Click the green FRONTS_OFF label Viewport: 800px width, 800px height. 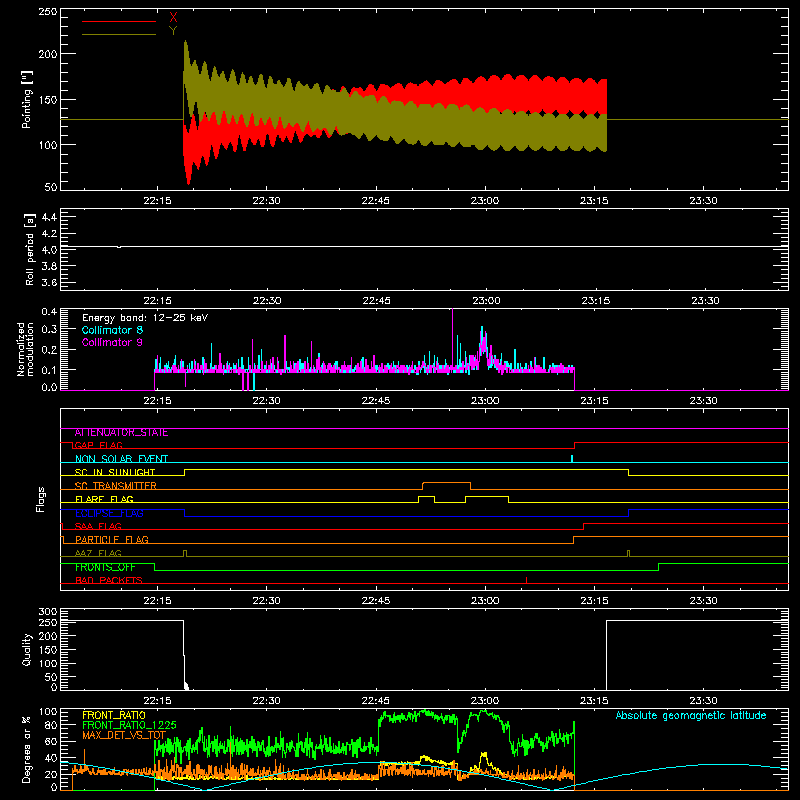(105, 567)
